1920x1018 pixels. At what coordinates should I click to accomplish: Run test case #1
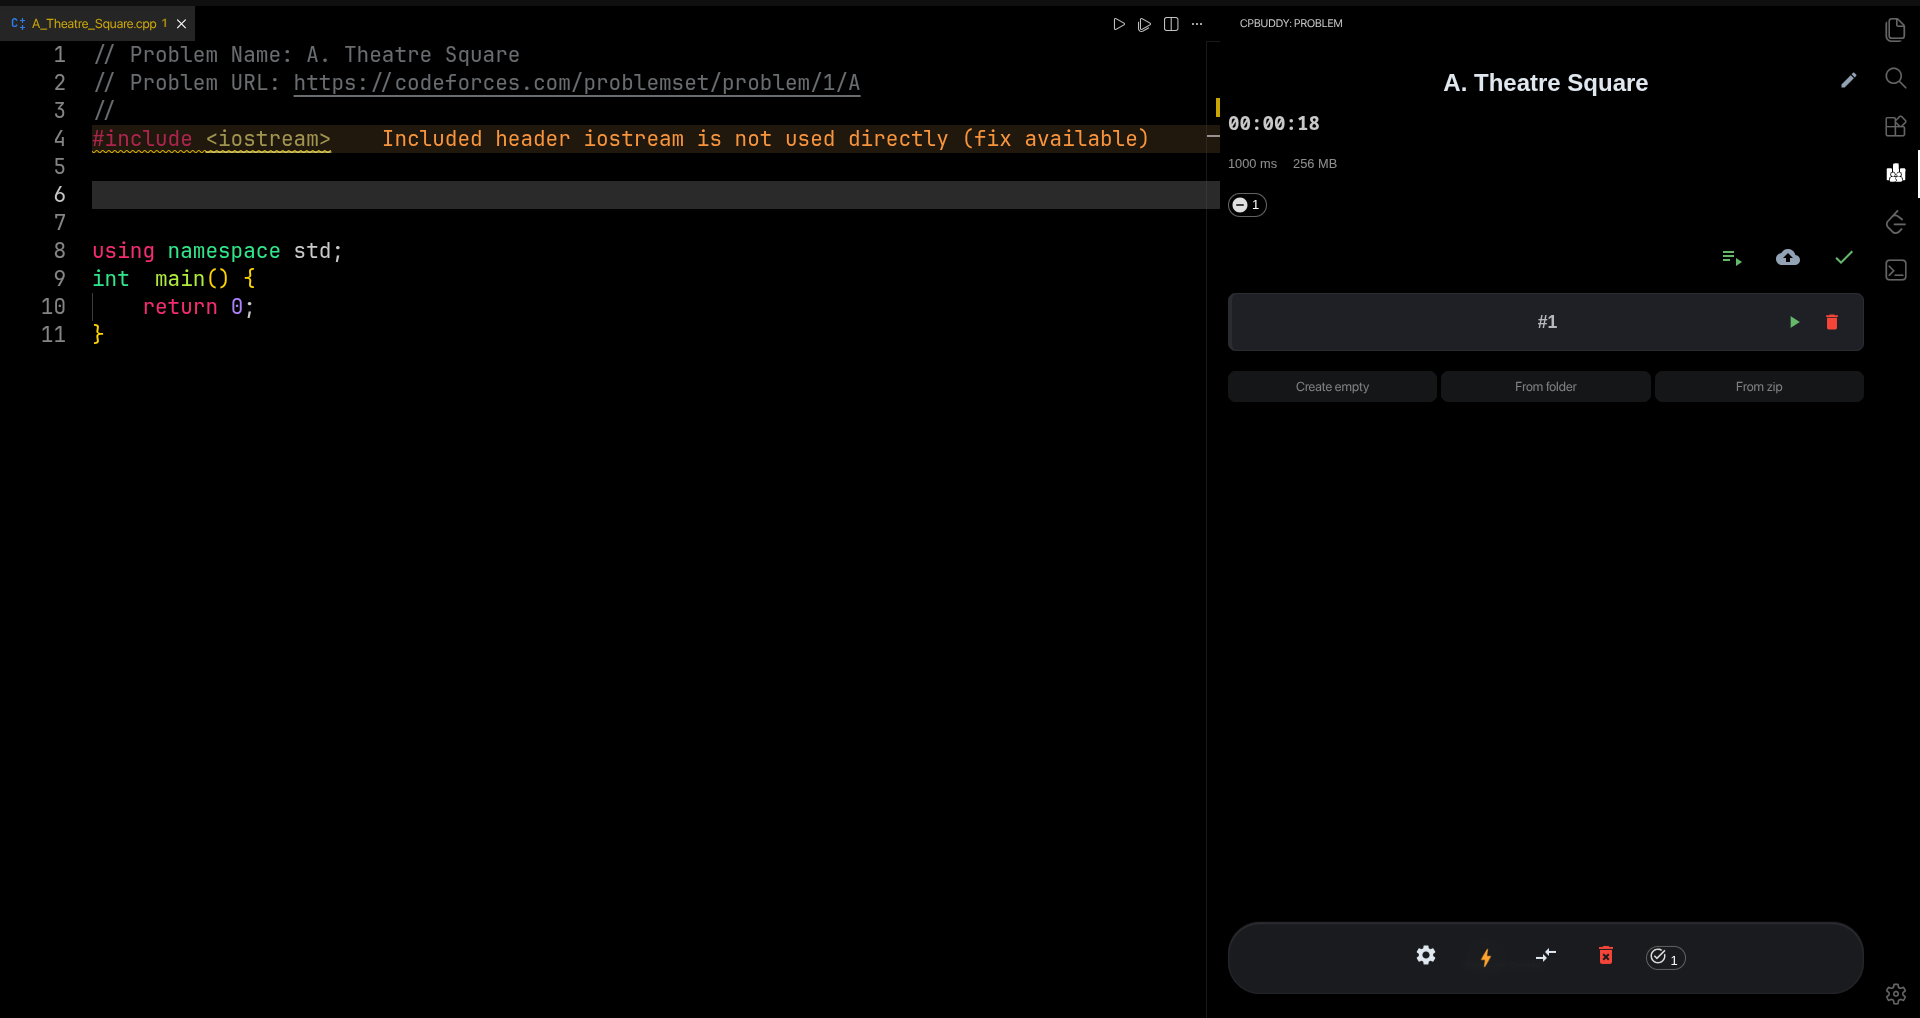1794,322
